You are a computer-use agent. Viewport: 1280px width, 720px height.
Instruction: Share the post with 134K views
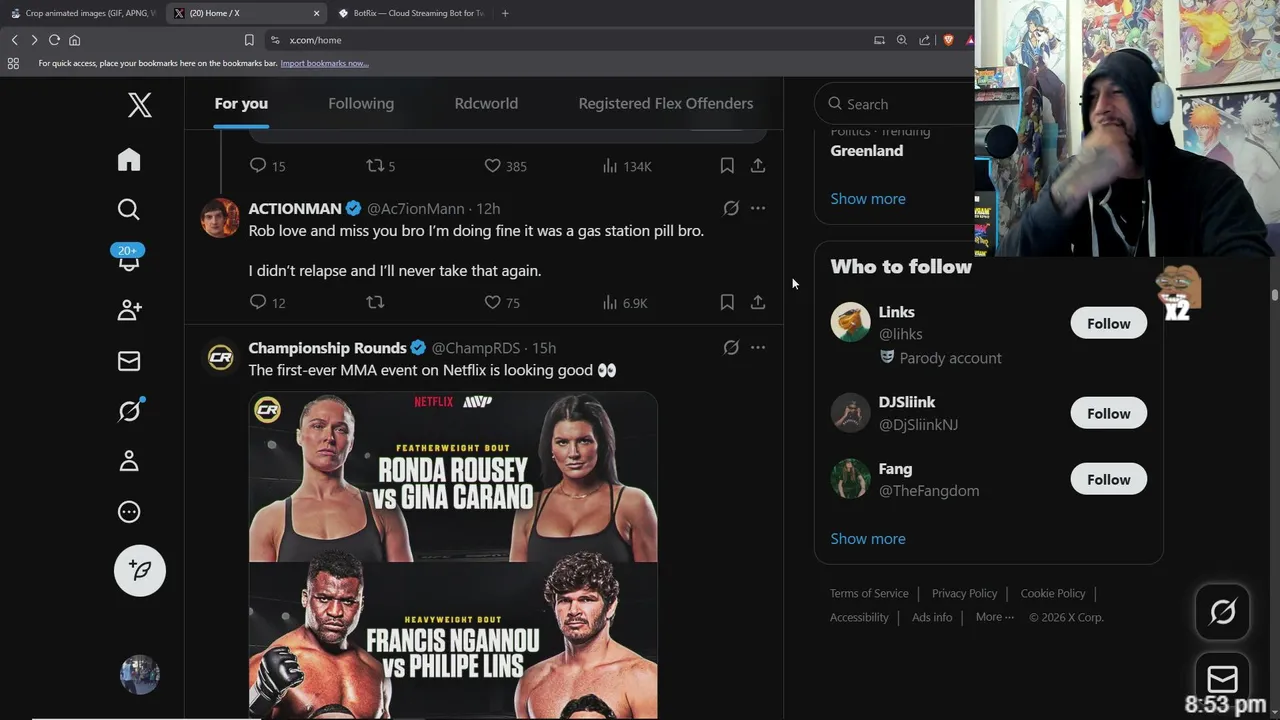click(x=758, y=166)
